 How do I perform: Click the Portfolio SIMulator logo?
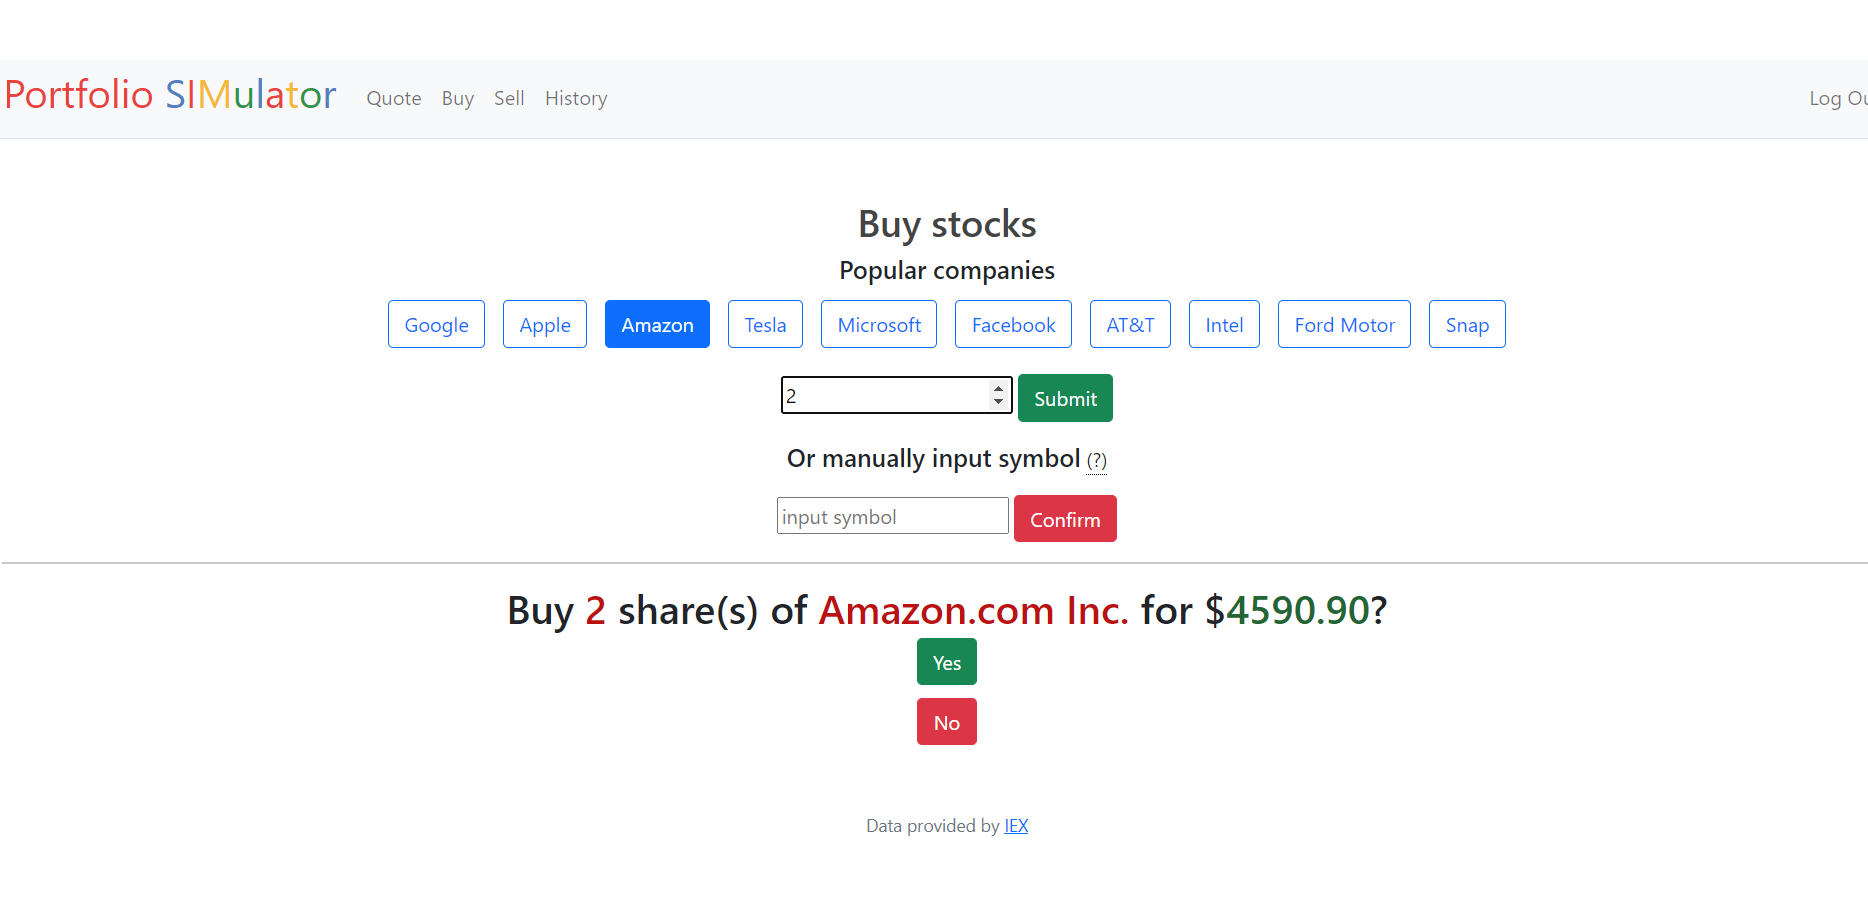(170, 95)
